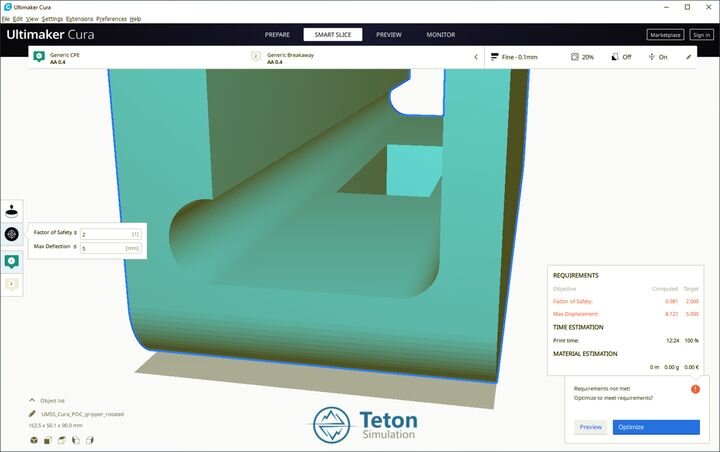Collapse the Object list expander
Screen dimensions: 720x452
32,399
